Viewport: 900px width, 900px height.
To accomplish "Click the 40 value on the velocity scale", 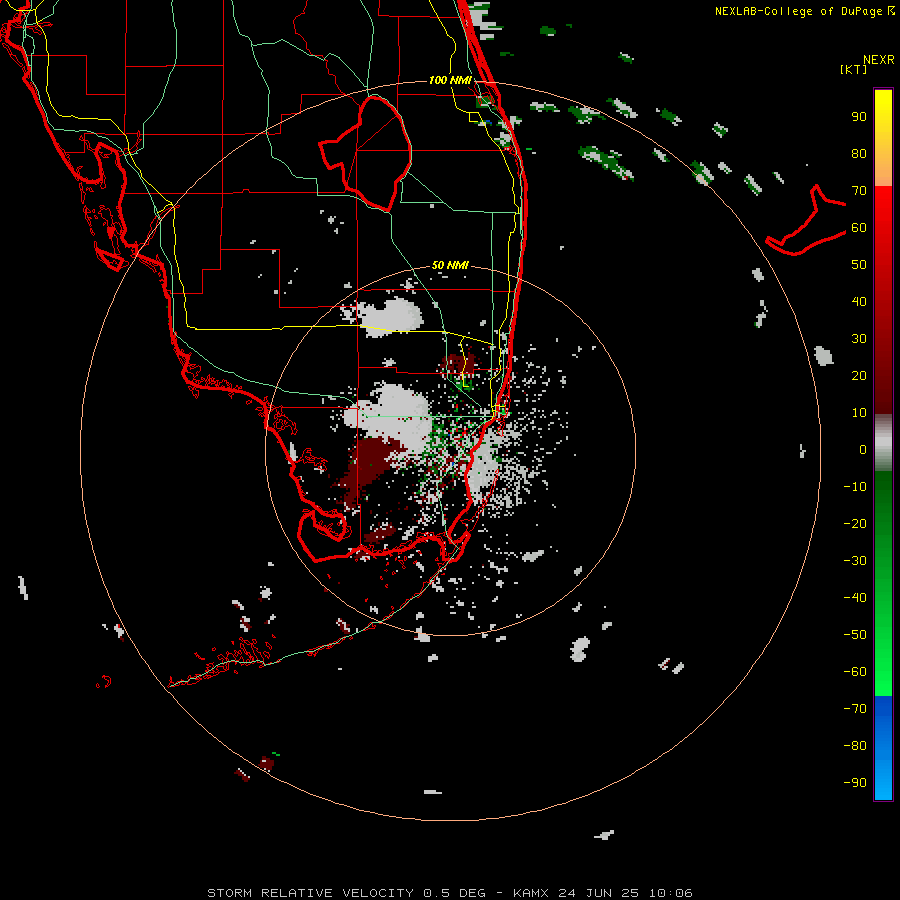I will click(859, 301).
